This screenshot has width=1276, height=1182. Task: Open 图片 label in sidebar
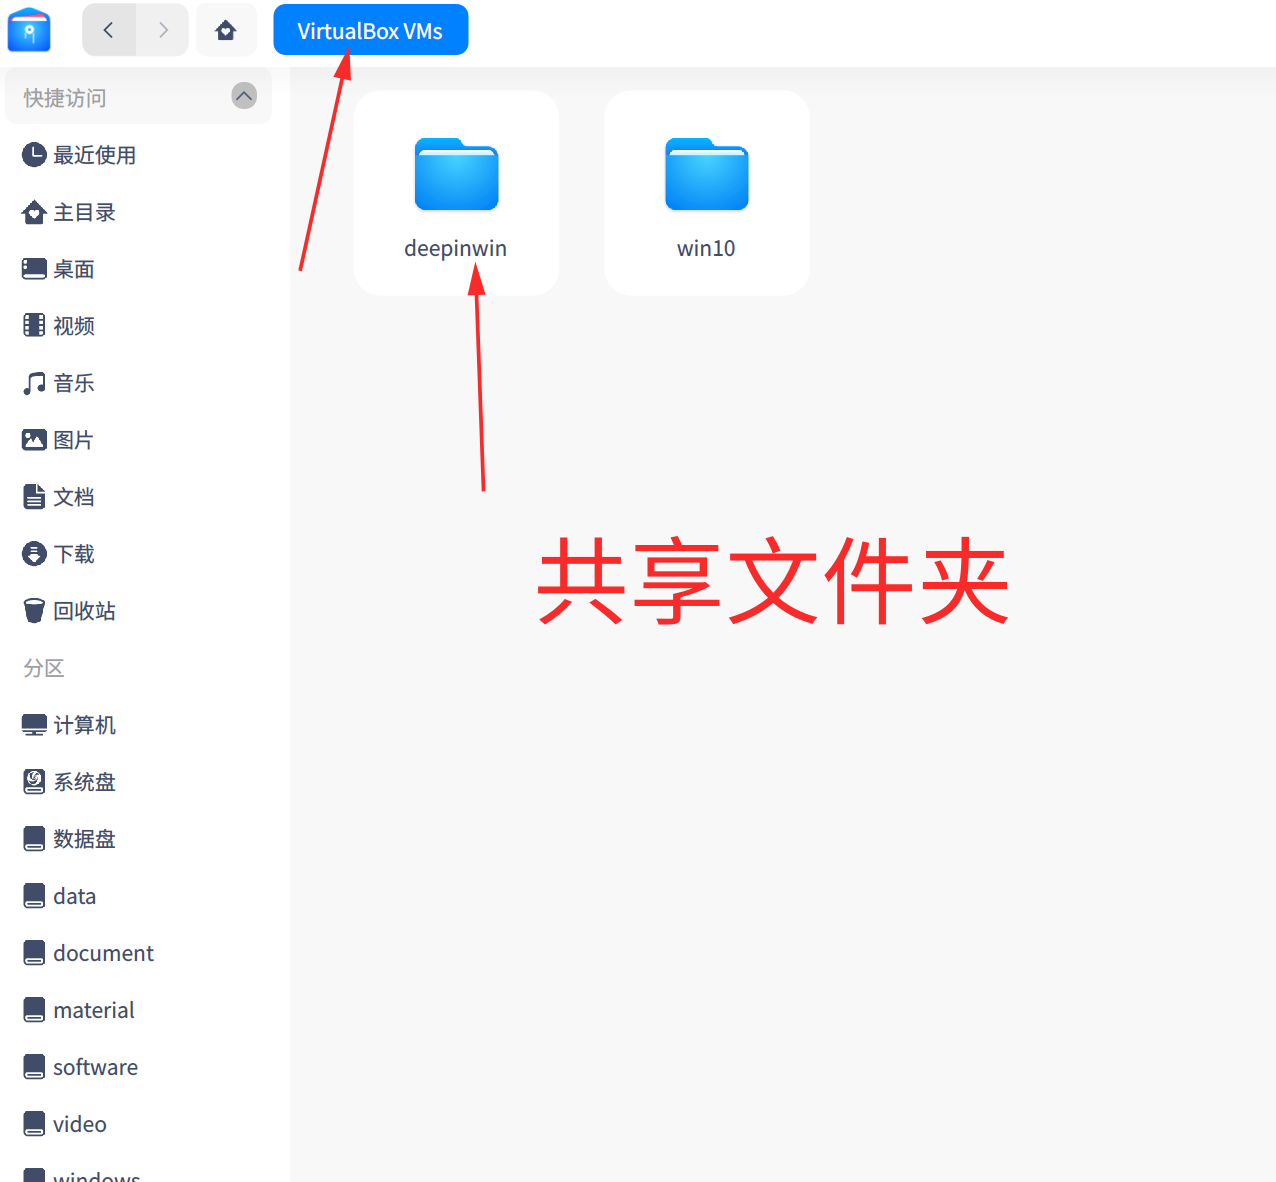pos(74,440)
